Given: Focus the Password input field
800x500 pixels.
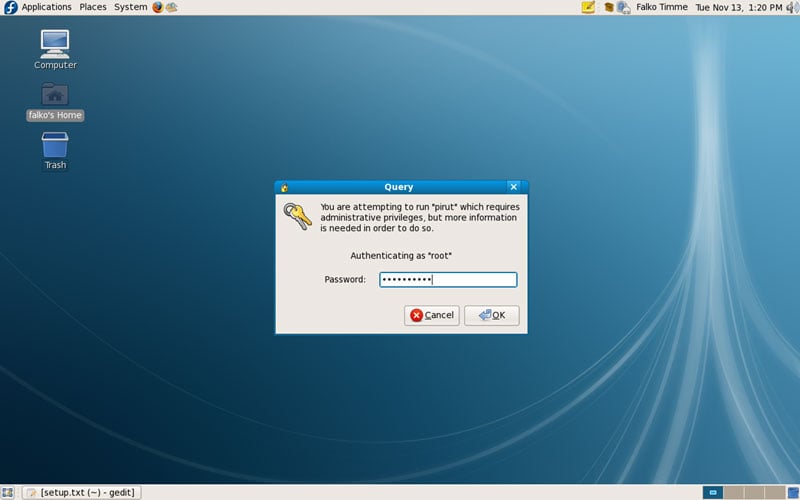Looking at the screenshot, I should (448, 280).
